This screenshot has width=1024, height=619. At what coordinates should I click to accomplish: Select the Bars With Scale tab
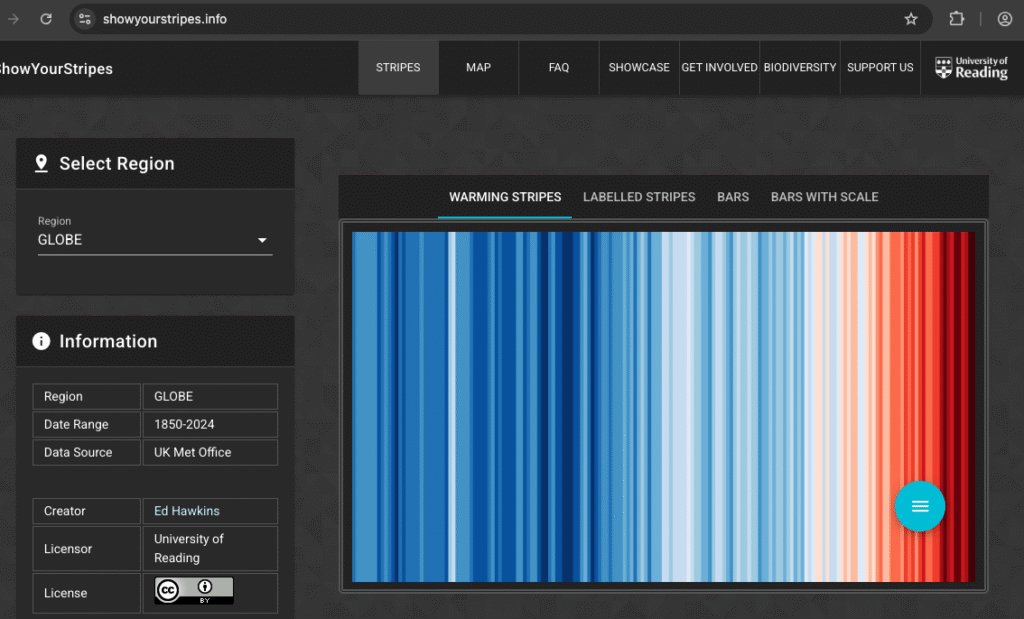click(x=824, y=197)
